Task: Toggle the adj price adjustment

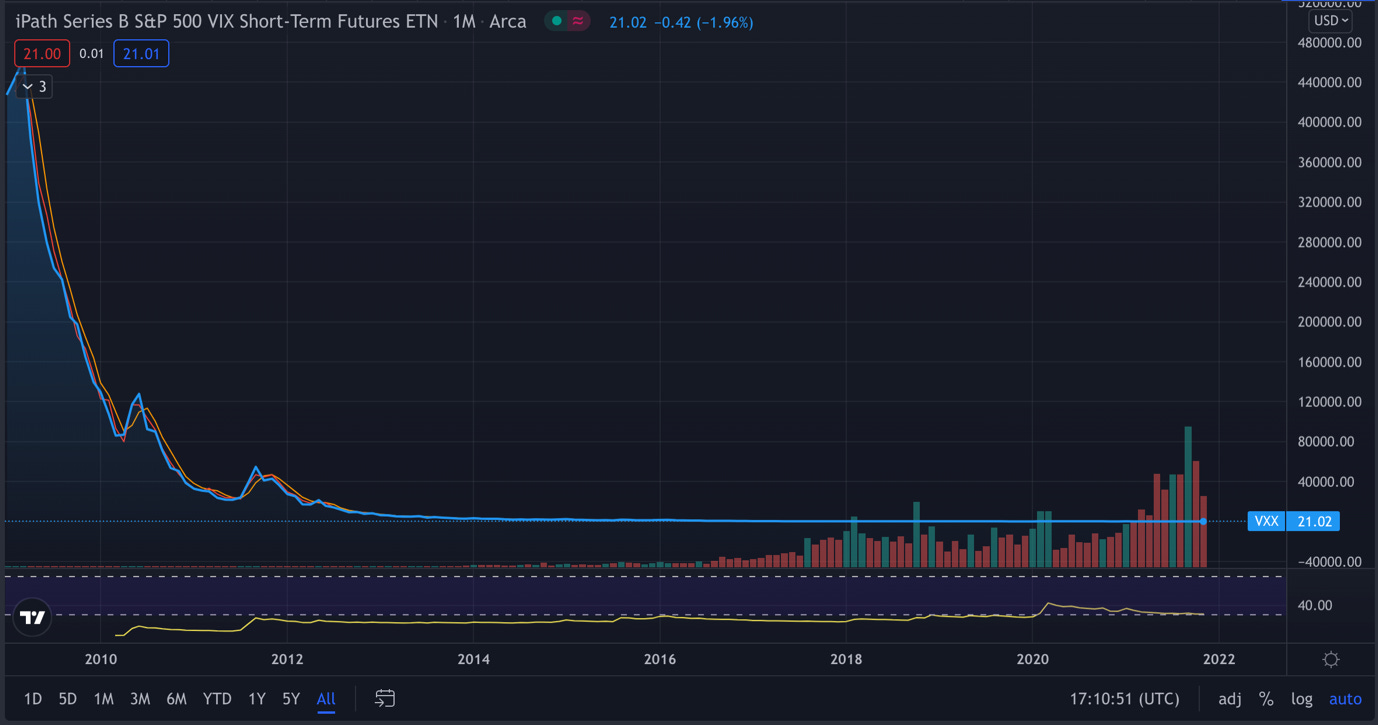Action: (x=1230, y=699)
